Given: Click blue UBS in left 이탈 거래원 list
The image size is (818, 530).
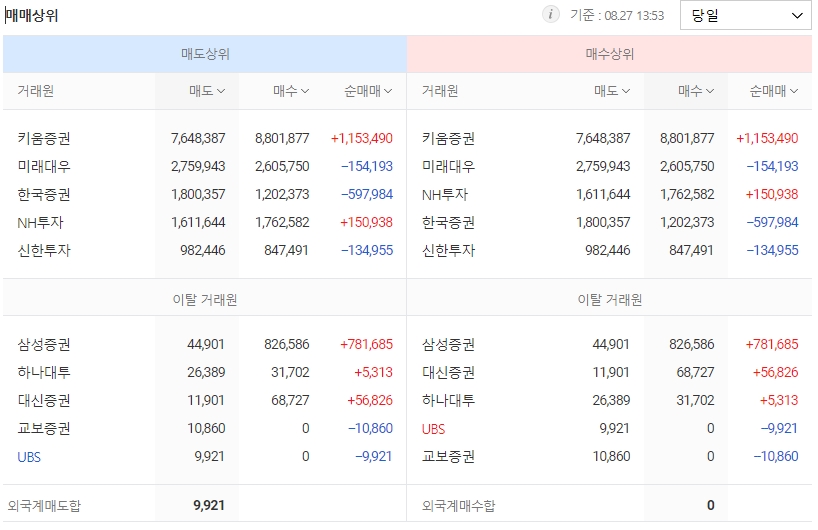Looking at the screenshot, I should pyautogui.click(x=29, y=457).
